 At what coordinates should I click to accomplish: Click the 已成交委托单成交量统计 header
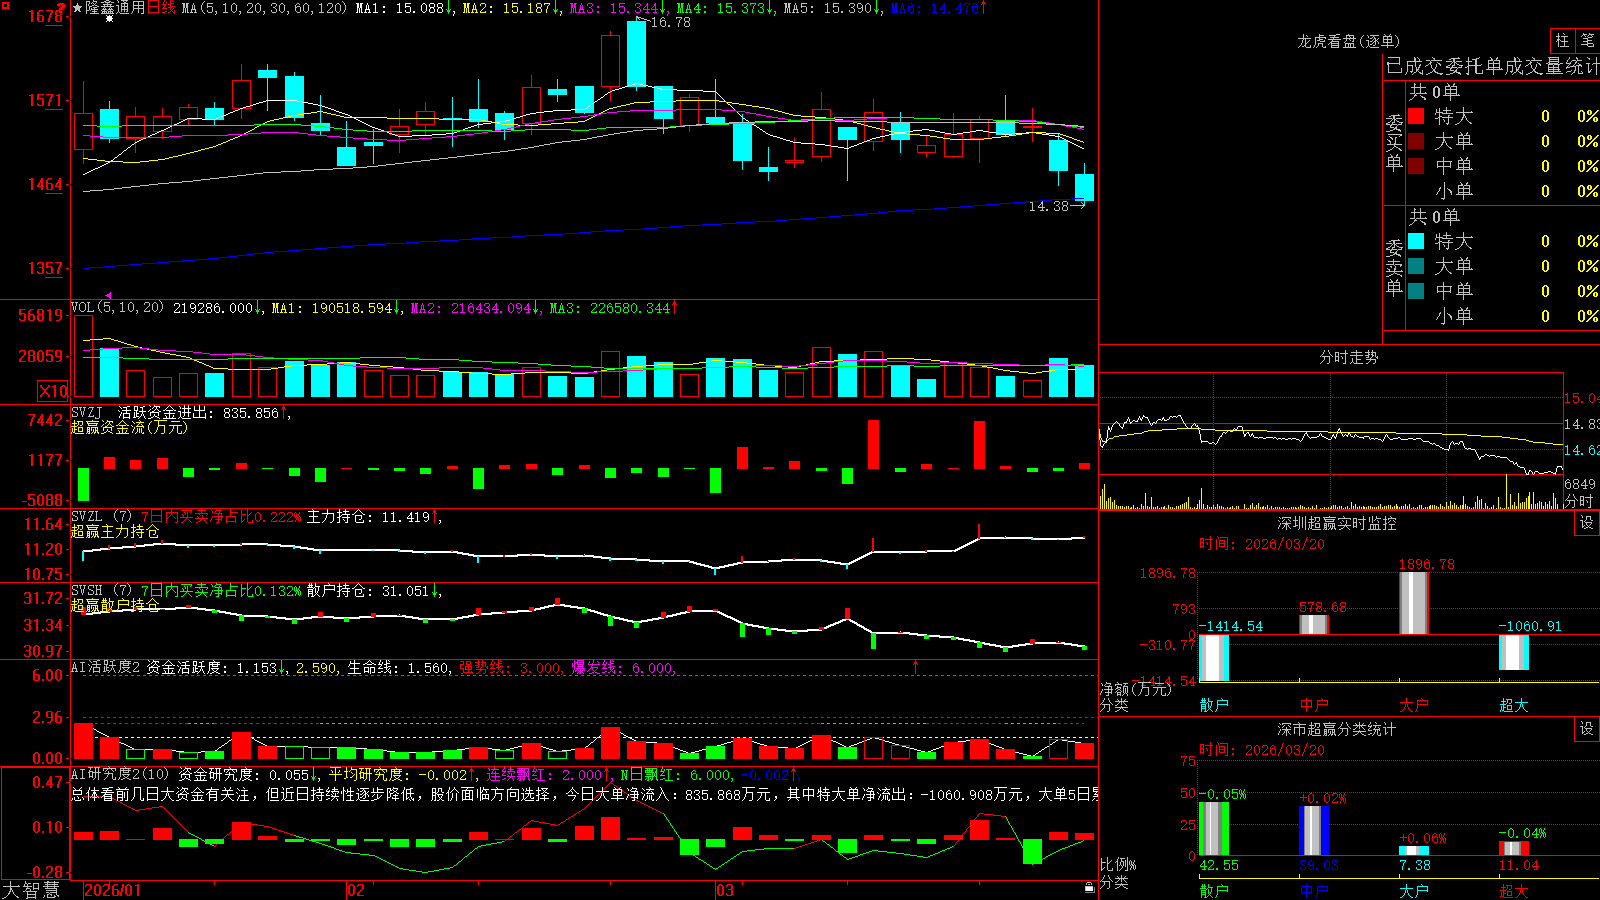[1492, 66]
